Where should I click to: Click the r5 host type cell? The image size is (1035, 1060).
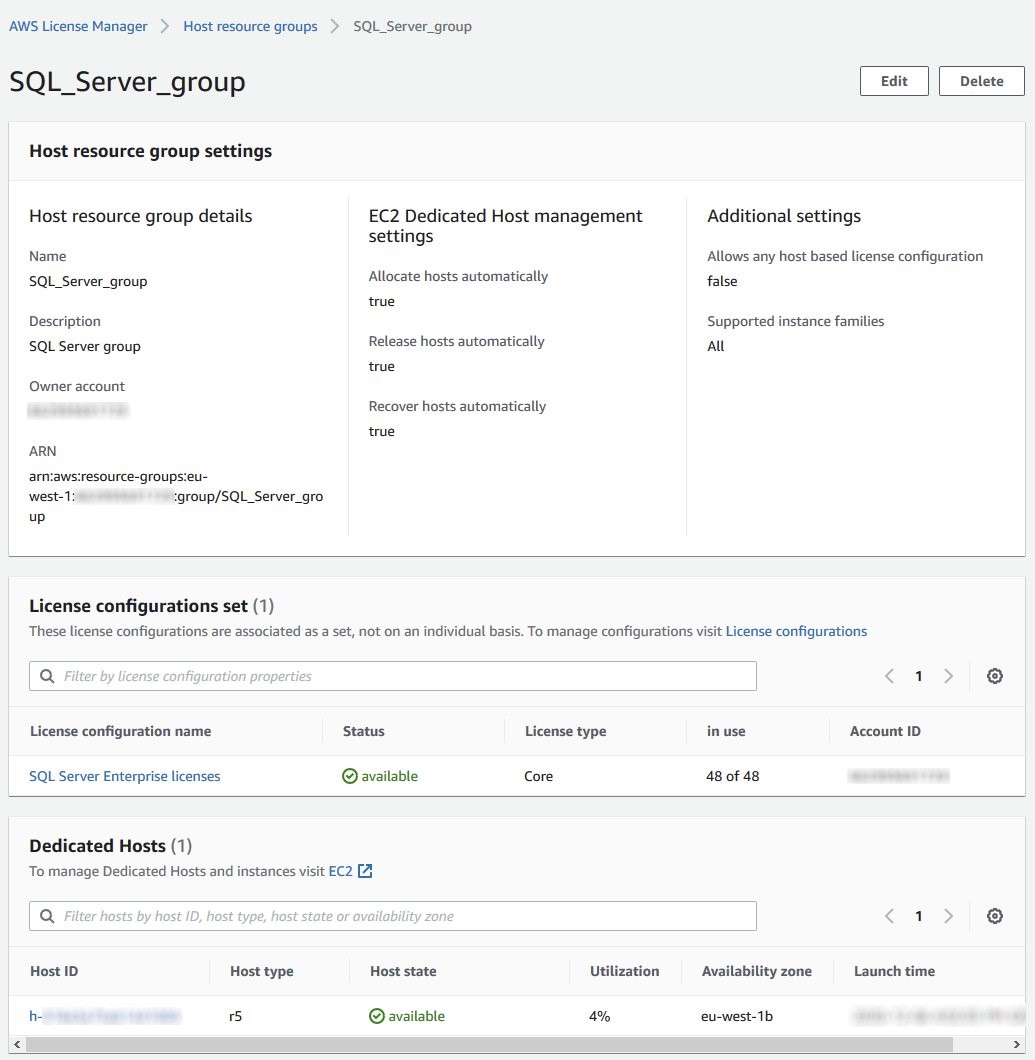(x=235, y=1016)
